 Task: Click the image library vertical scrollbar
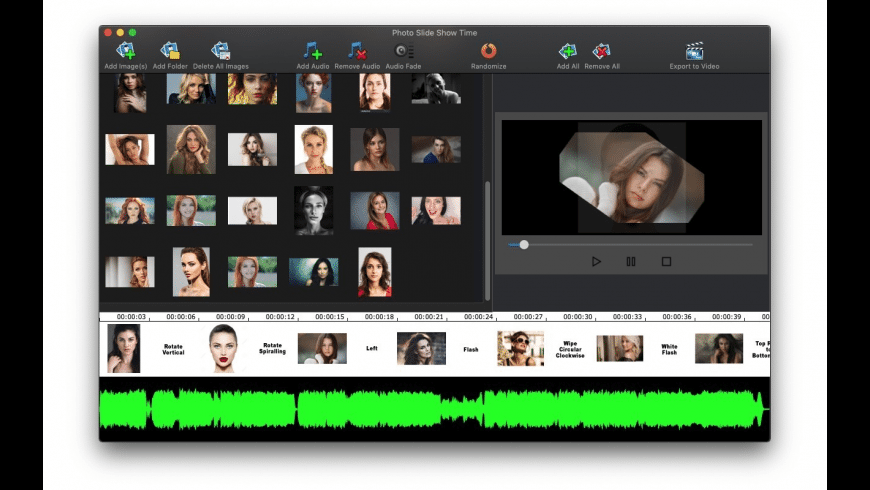(x=488, y=238)
